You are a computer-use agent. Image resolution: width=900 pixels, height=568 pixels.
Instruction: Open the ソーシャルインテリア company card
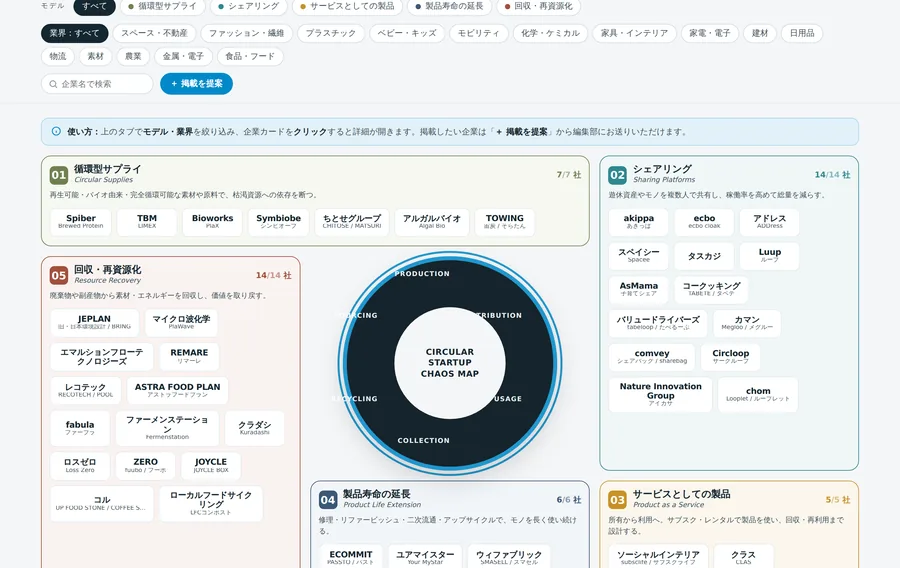pos(658,557)
